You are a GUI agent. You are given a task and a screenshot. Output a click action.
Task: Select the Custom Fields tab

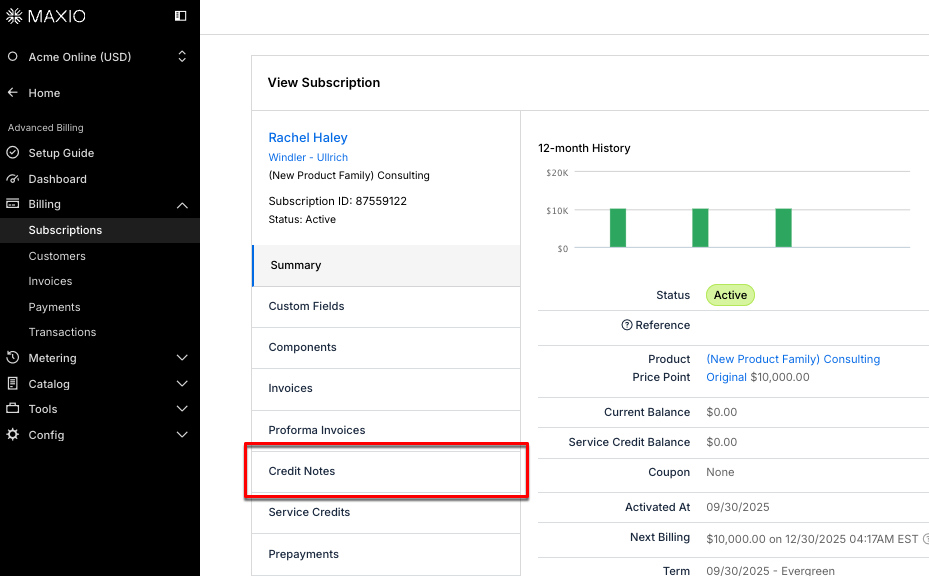click(x=304, y=306)
